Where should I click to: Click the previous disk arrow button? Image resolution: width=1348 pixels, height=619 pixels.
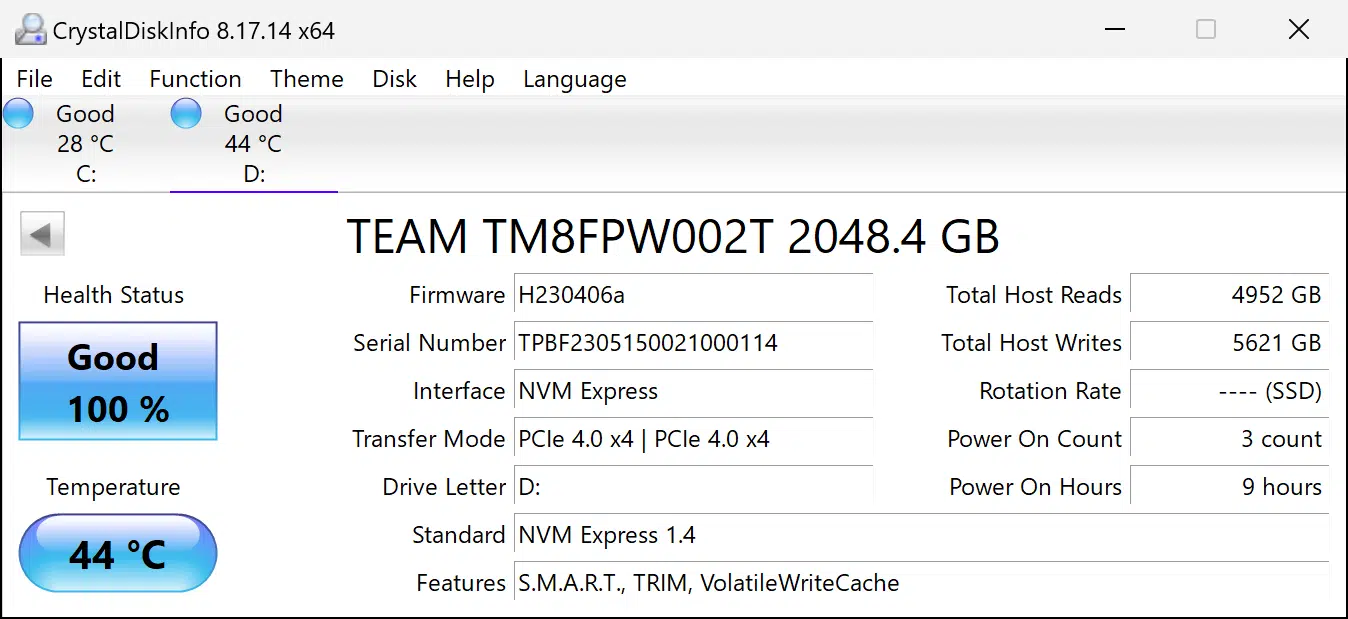coord(42,234)
